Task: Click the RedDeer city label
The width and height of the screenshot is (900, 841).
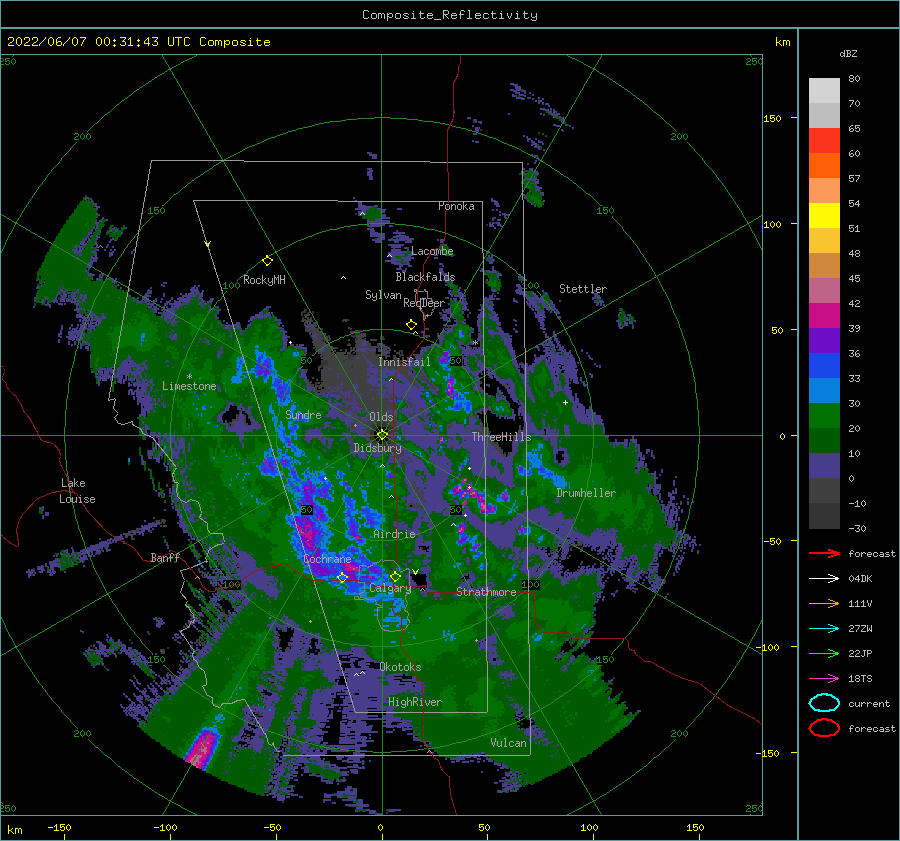Action: (424, 303)
